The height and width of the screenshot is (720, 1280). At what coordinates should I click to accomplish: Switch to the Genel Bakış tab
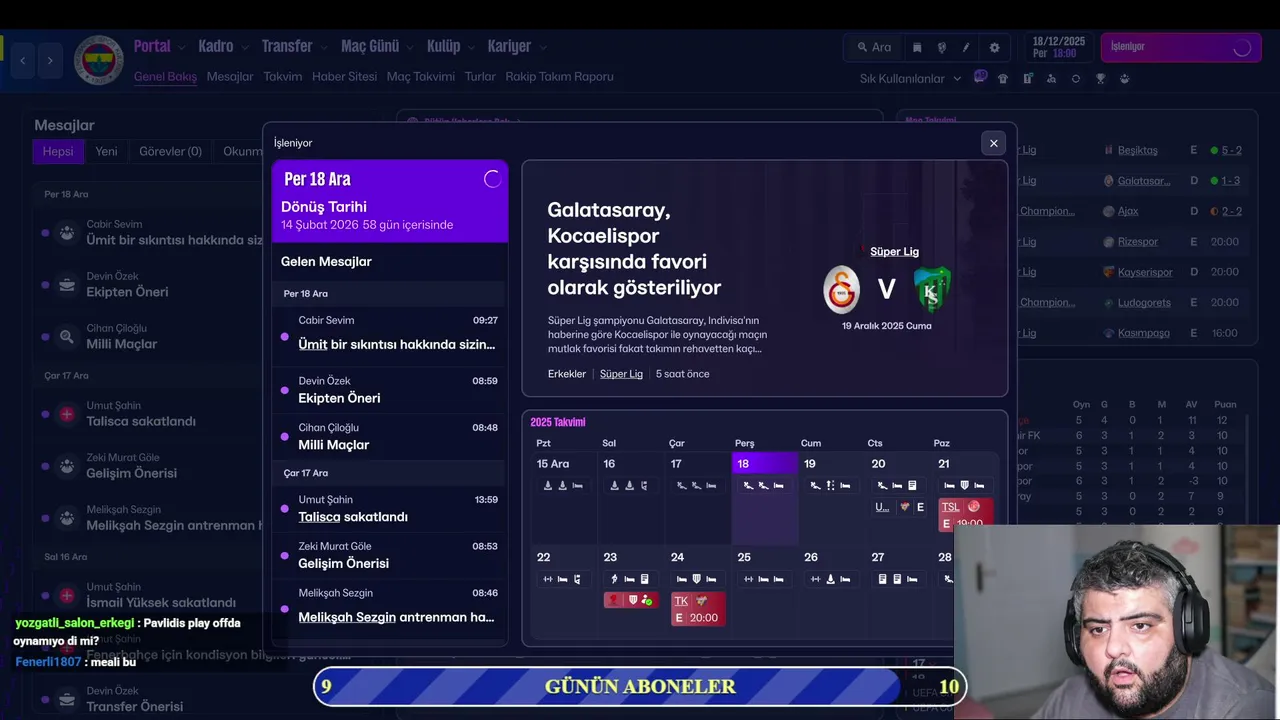(x=165, y=77)
